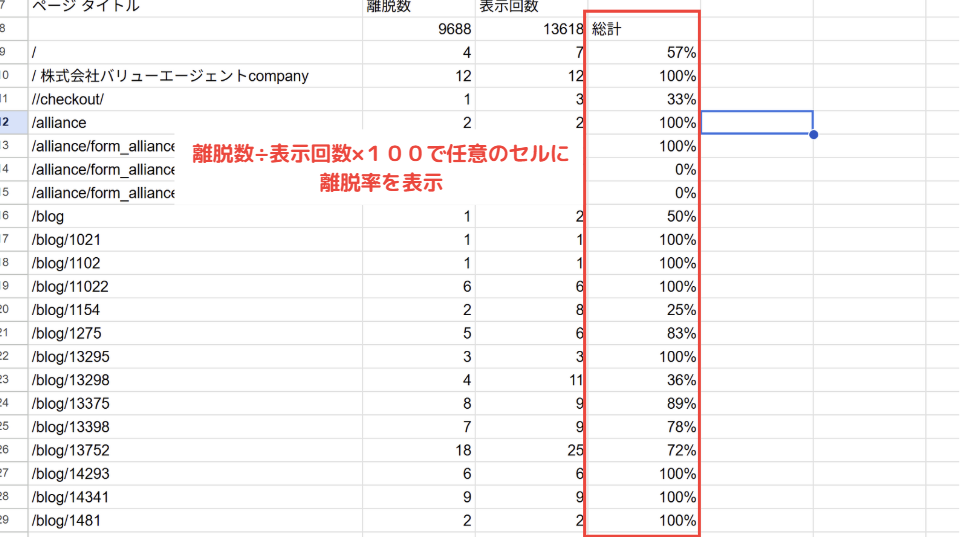973x537 pixels.
Task: Click the 33% value cell
Action: (643, 99)
